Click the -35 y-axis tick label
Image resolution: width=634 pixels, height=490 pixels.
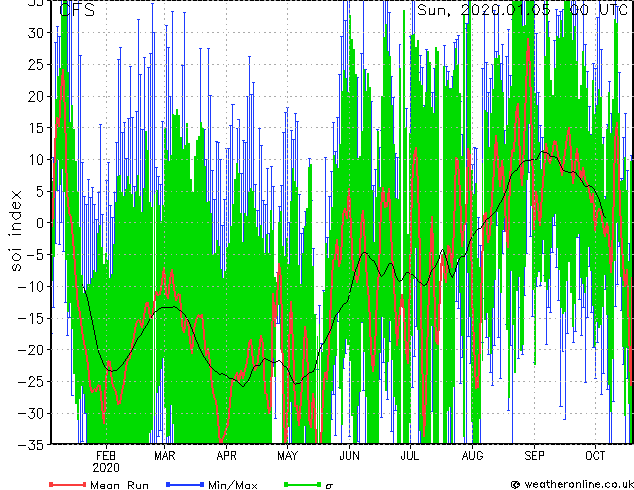[x=31, y=445]
